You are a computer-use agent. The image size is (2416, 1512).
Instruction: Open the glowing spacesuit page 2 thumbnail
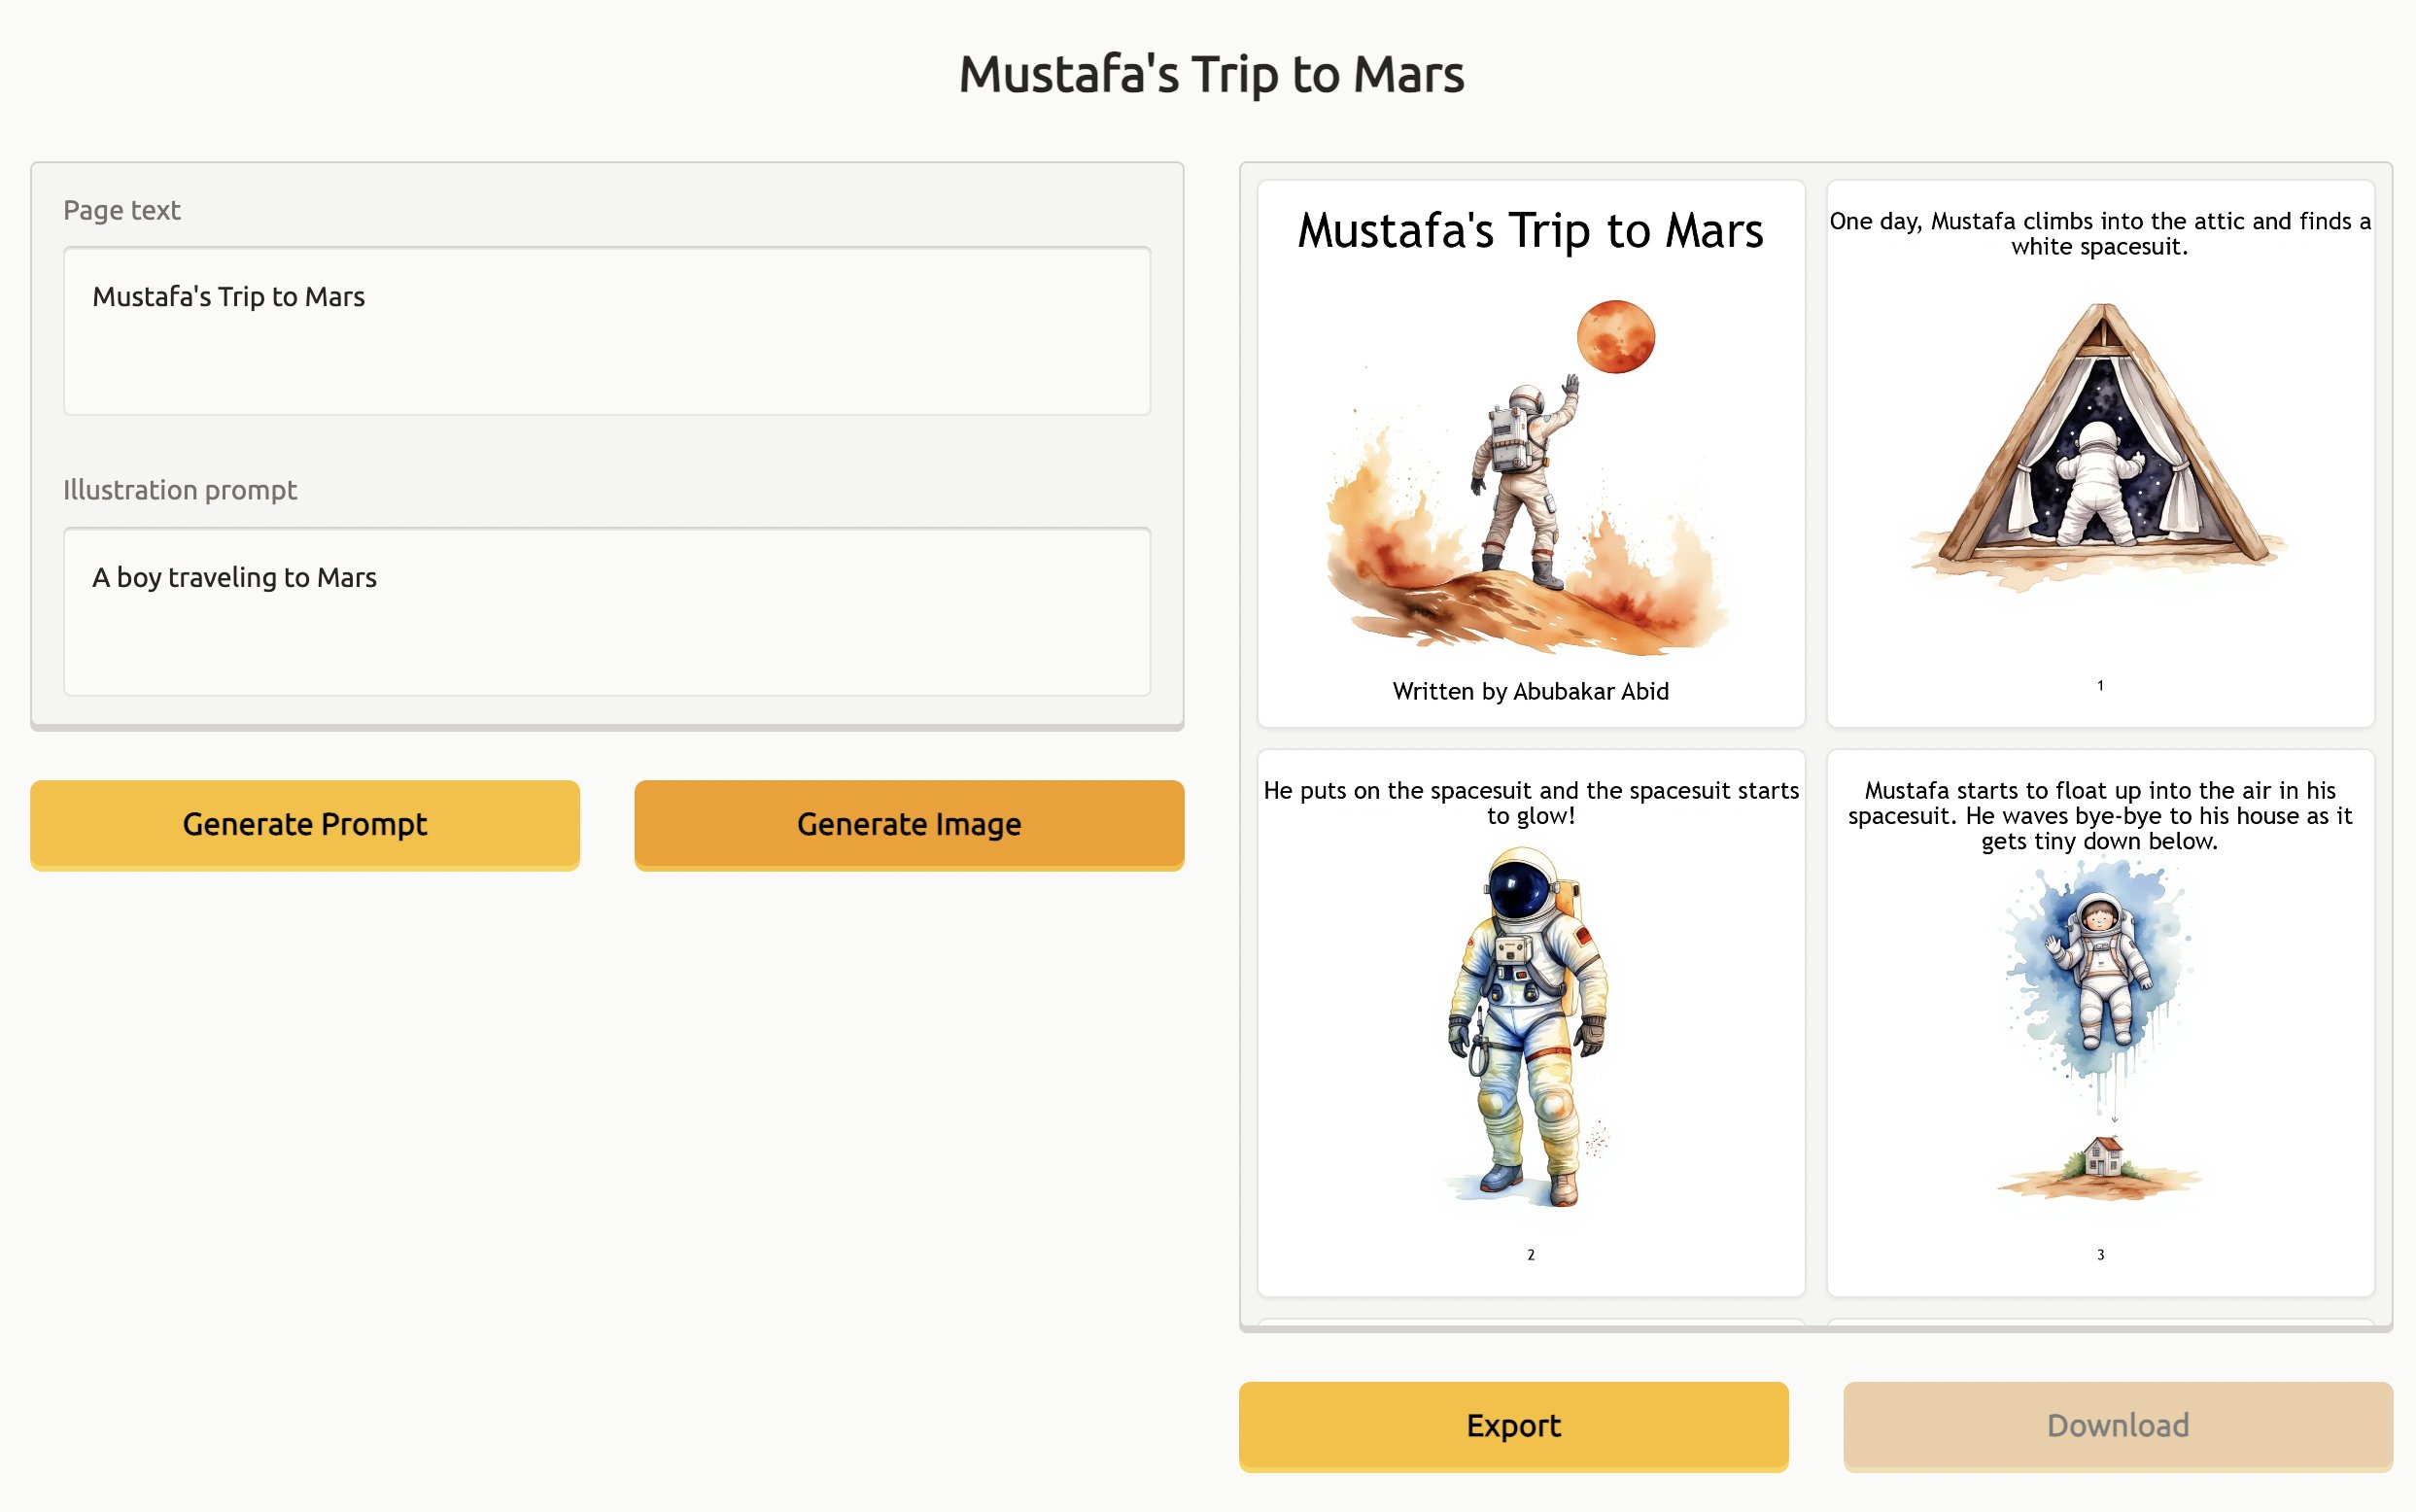1530,1022
